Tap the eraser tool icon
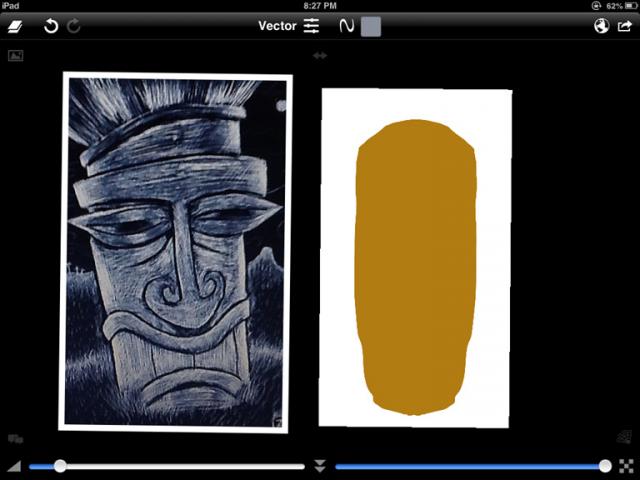 coord(16,26)
